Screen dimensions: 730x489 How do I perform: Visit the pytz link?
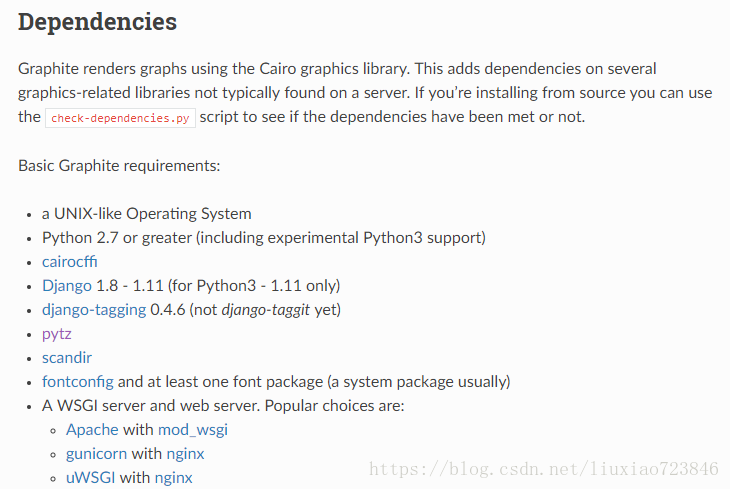(x=56, y=334)
